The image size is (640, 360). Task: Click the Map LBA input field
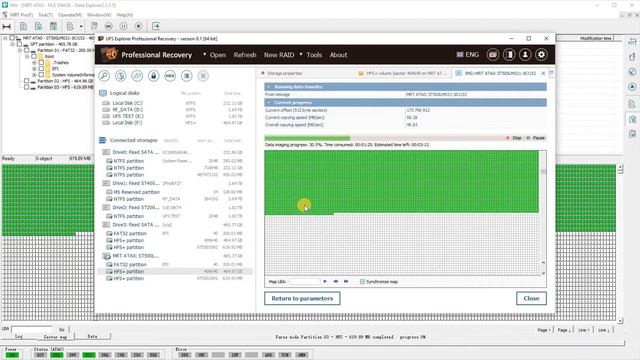305,282
